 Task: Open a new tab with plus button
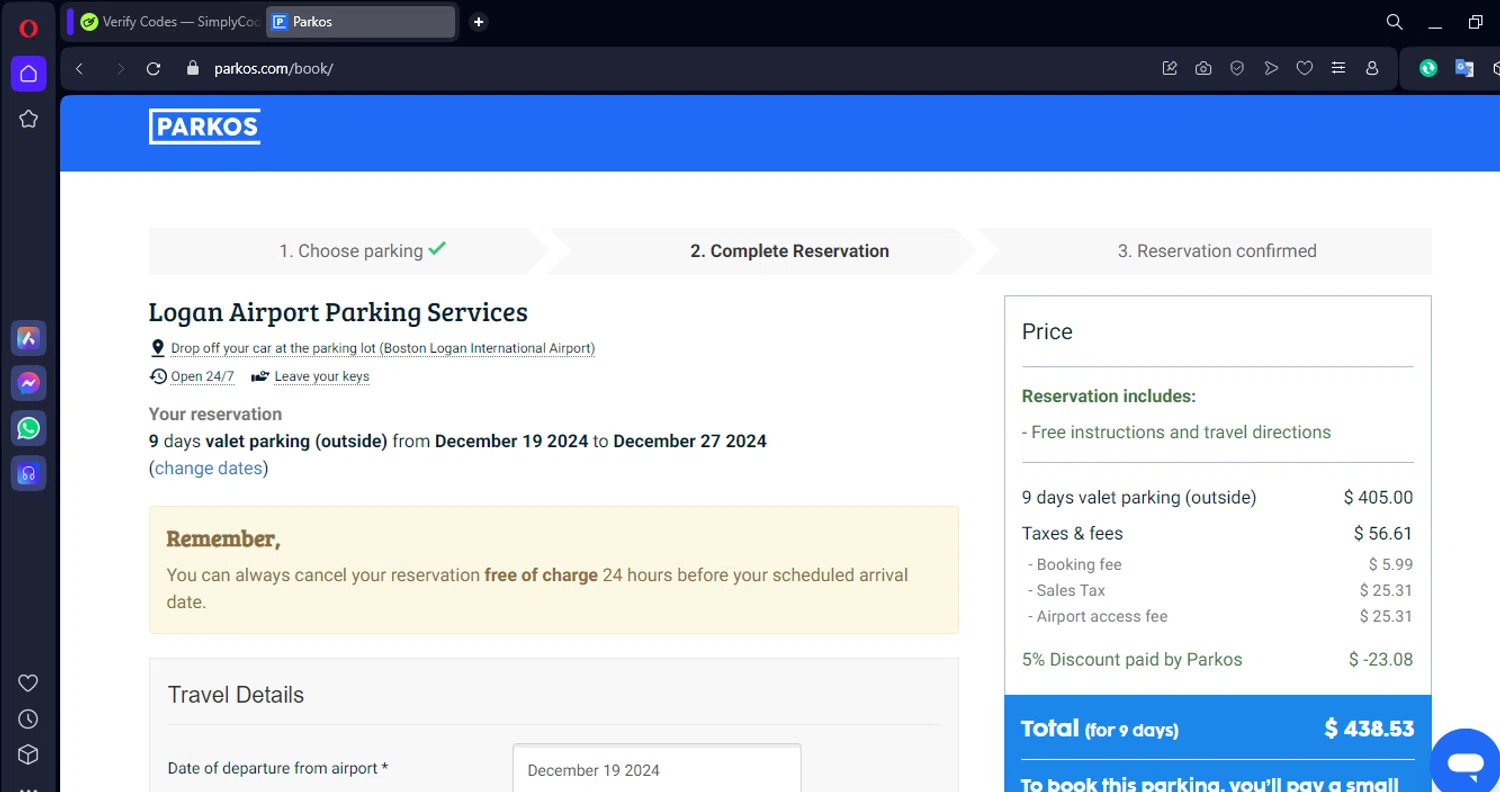pos(479,22)
